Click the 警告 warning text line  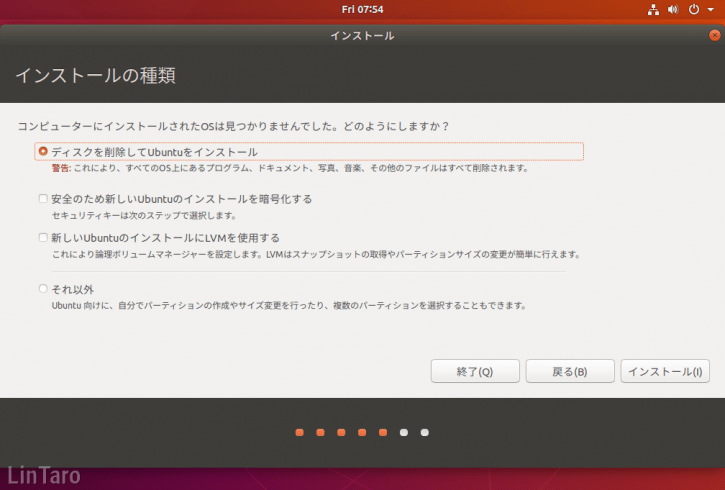coord(290,168)
